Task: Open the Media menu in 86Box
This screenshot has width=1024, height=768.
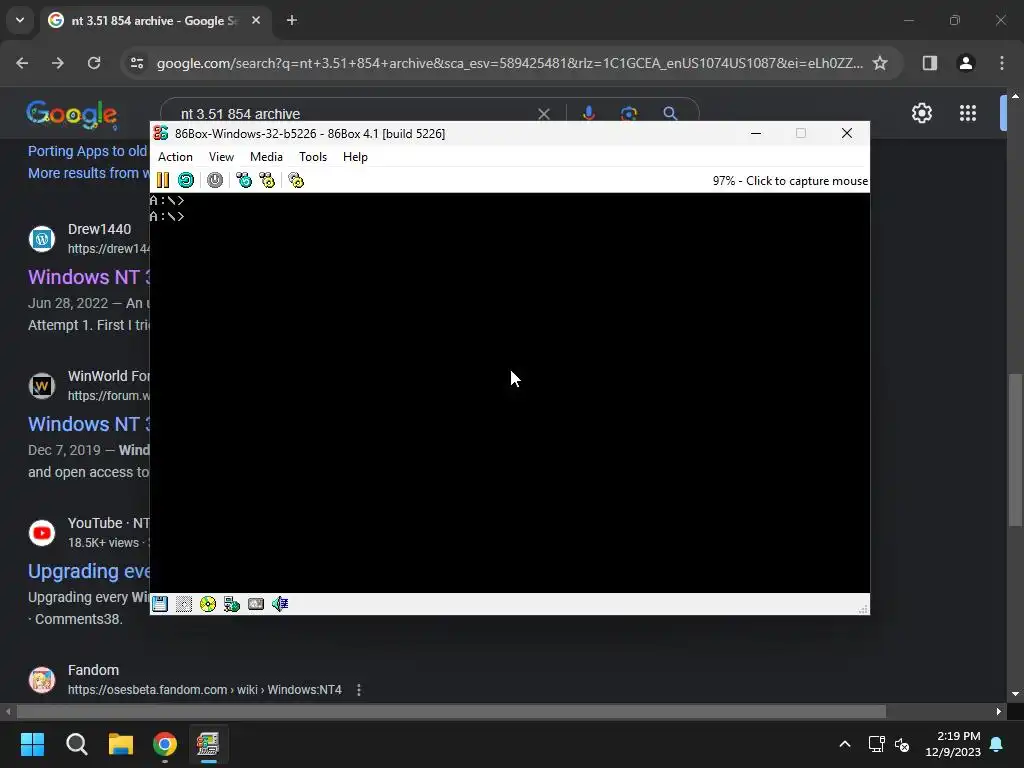Action: coord(266,157)
